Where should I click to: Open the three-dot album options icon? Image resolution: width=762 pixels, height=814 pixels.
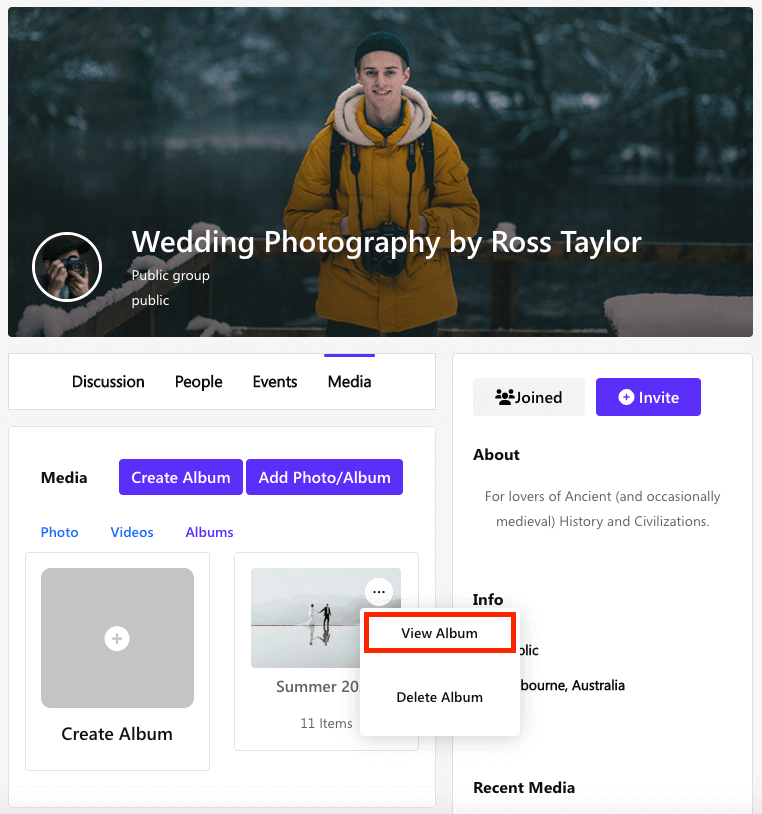(x=378, y=592)
